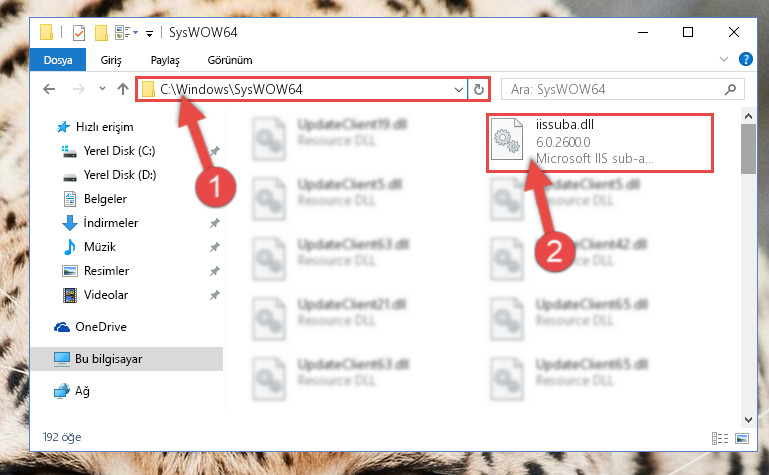Screen dimensions: 769x475
Task: Expand the address bar history dropdown
Action: tap(459, 90)
